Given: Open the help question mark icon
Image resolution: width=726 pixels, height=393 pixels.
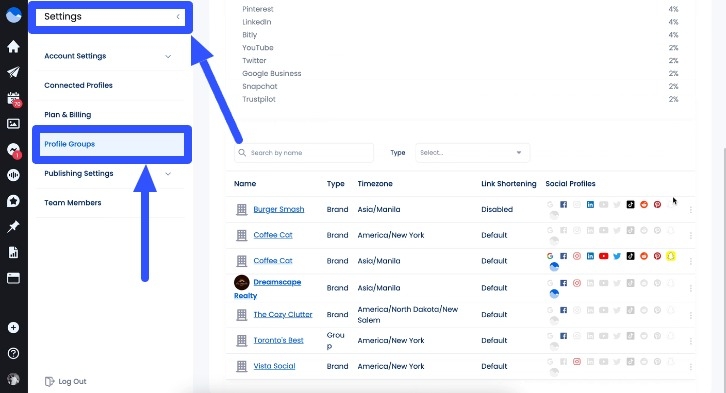Looking at the screenshot, I should click(x=13, y=354).
